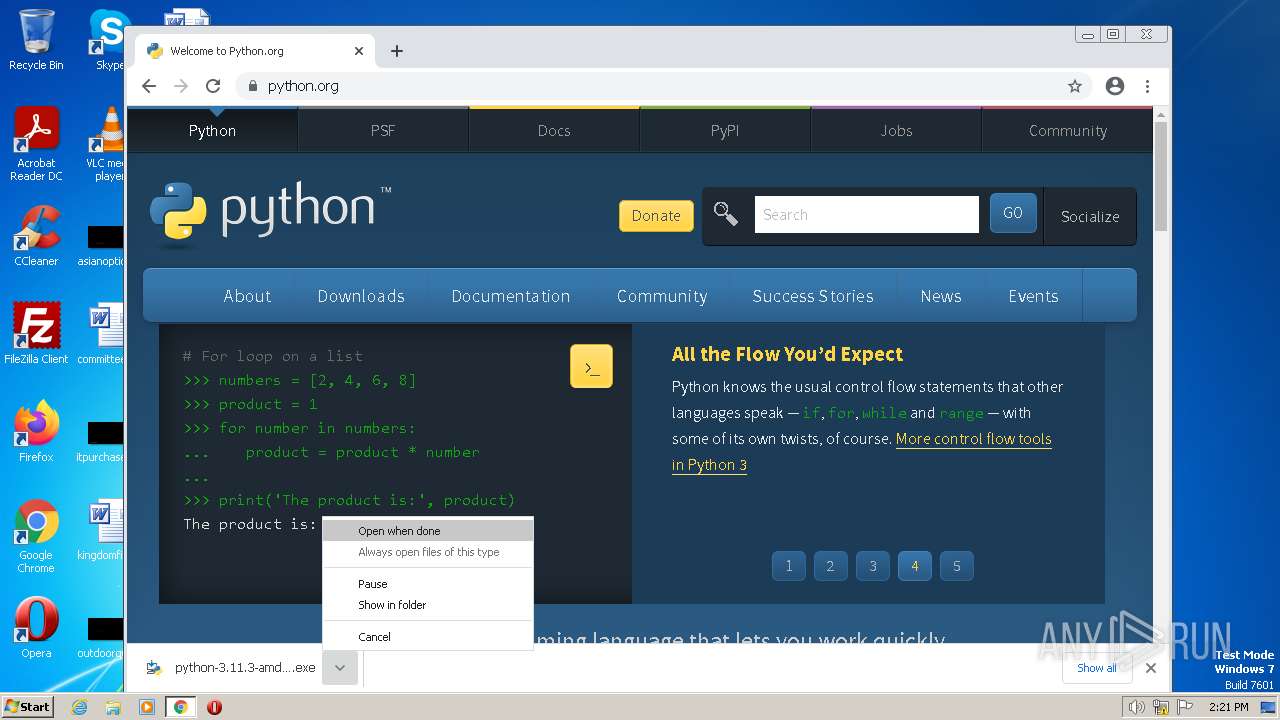The height and width of the screenshot is (720, 1280).
Task: Click Always open files of this type
Action: (x=428, y=552)
